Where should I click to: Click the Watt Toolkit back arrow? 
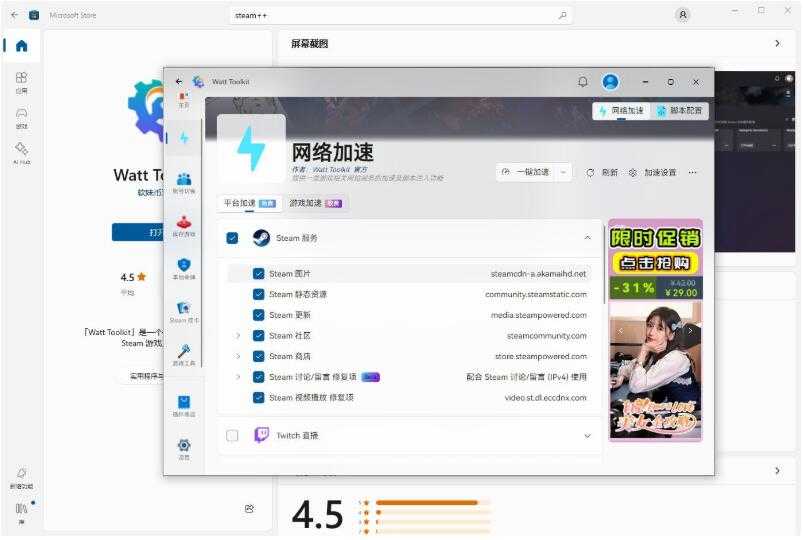point(179,81)
